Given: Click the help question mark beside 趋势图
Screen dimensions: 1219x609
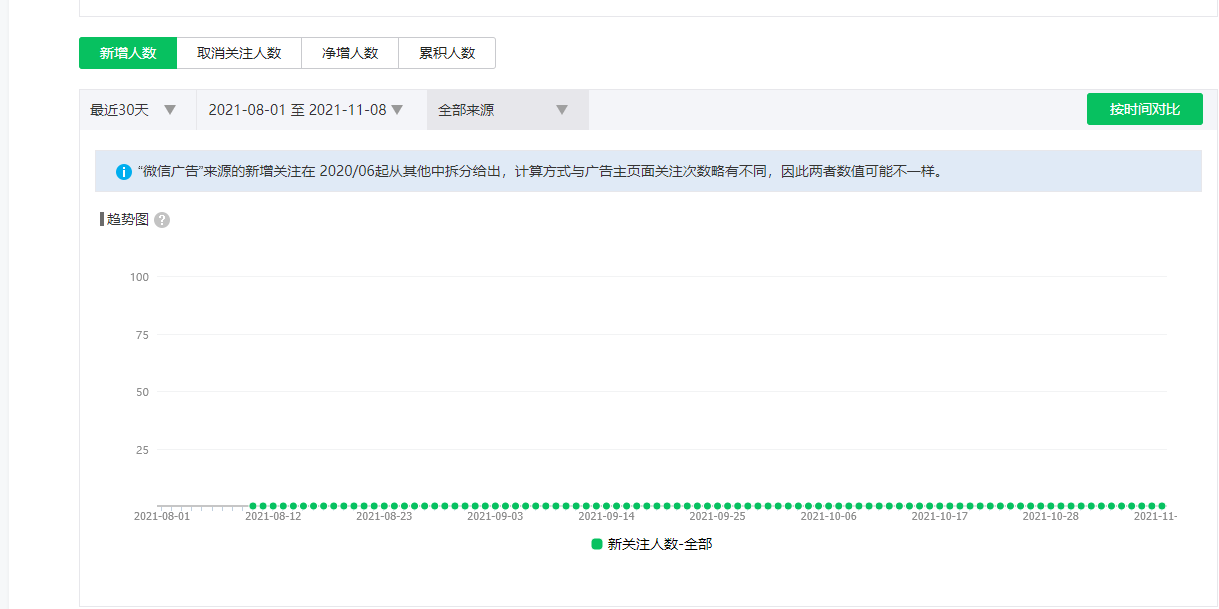Looking at the screenshot, I should [162, 220].
